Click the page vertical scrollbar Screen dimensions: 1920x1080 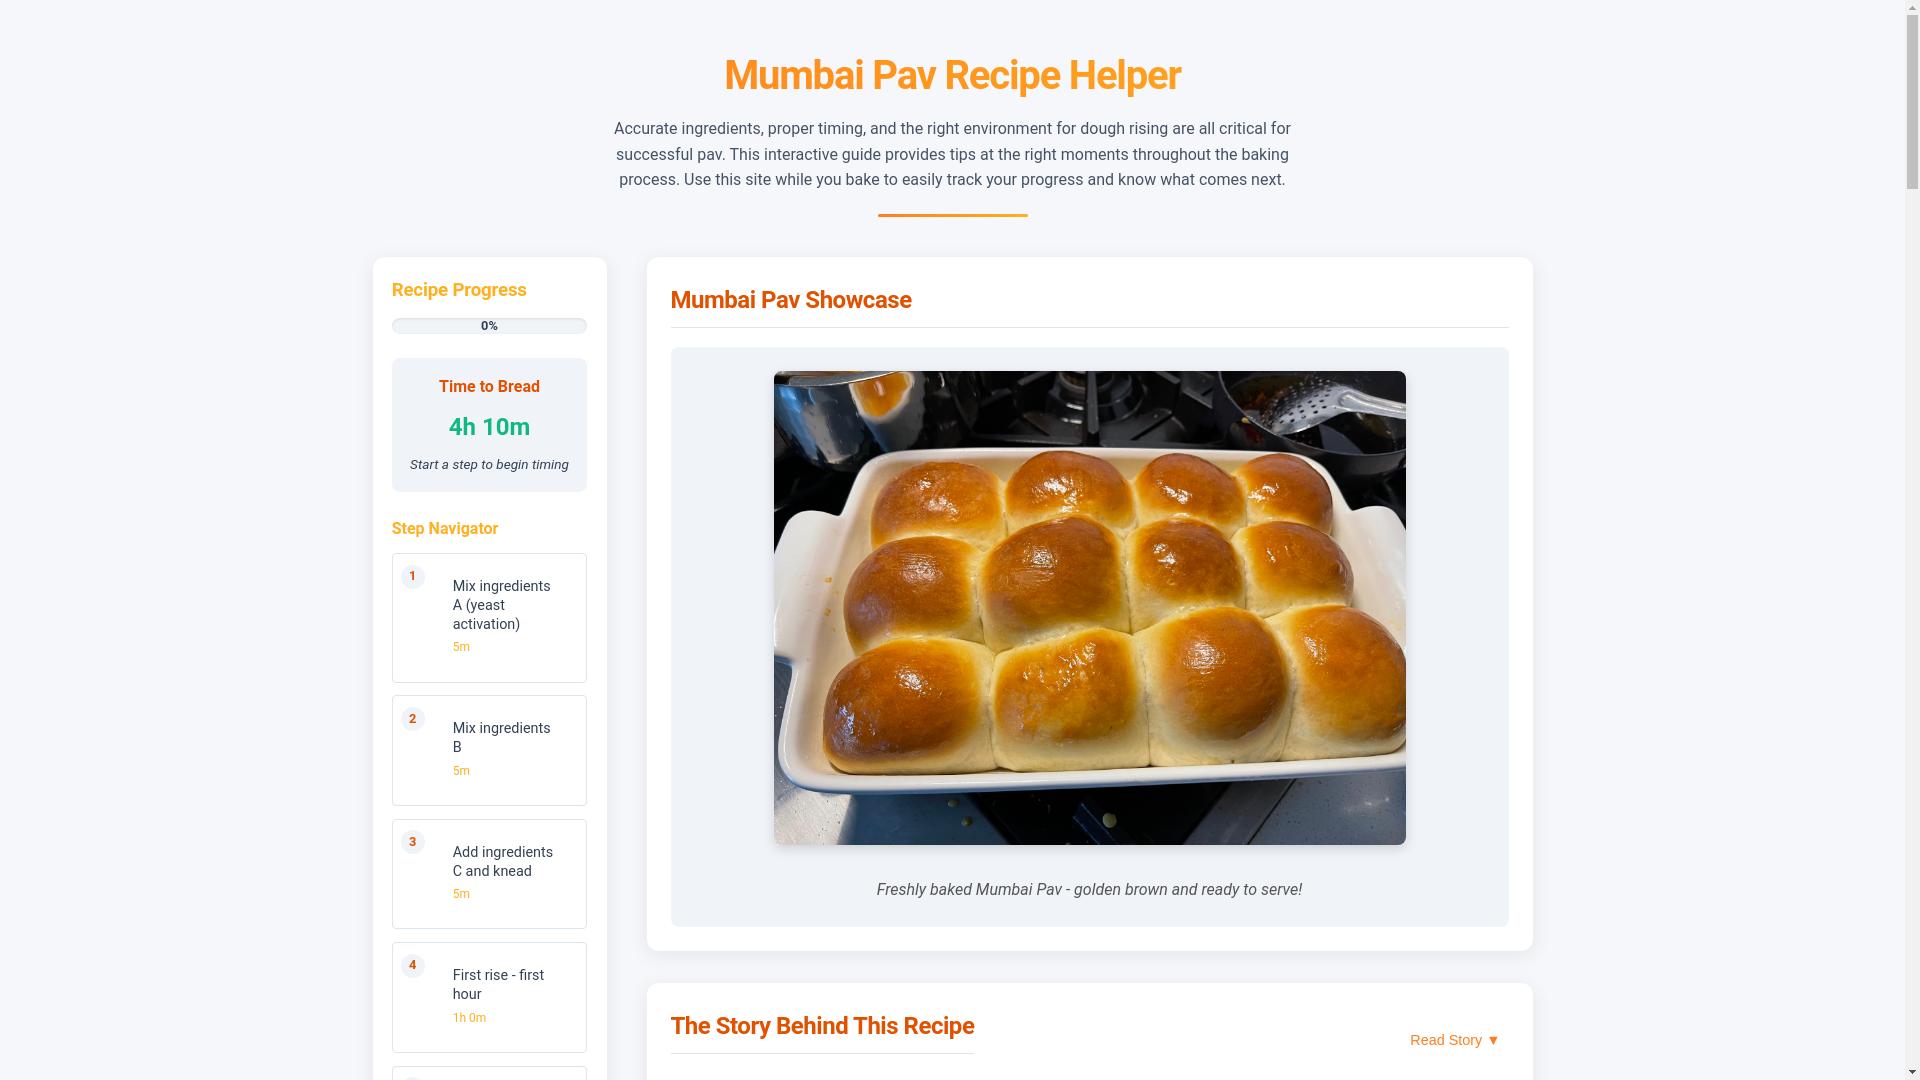pos(1913,540)
